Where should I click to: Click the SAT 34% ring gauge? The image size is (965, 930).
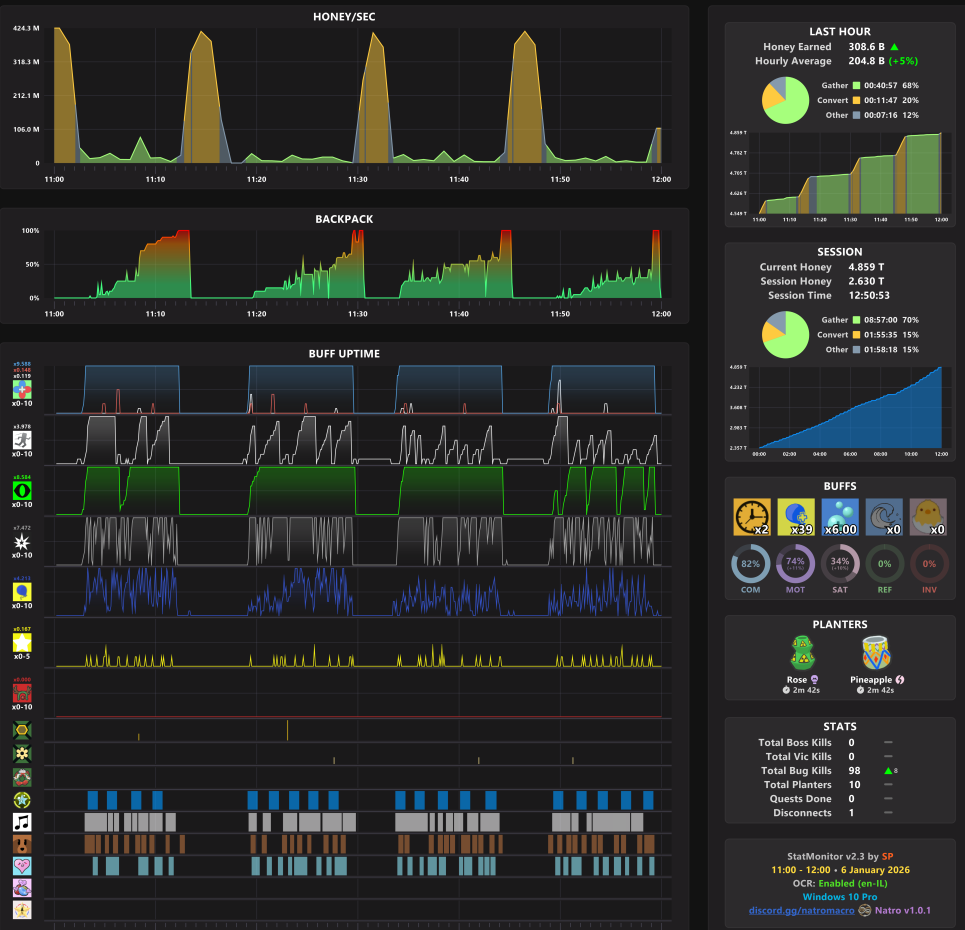(840, 564)
